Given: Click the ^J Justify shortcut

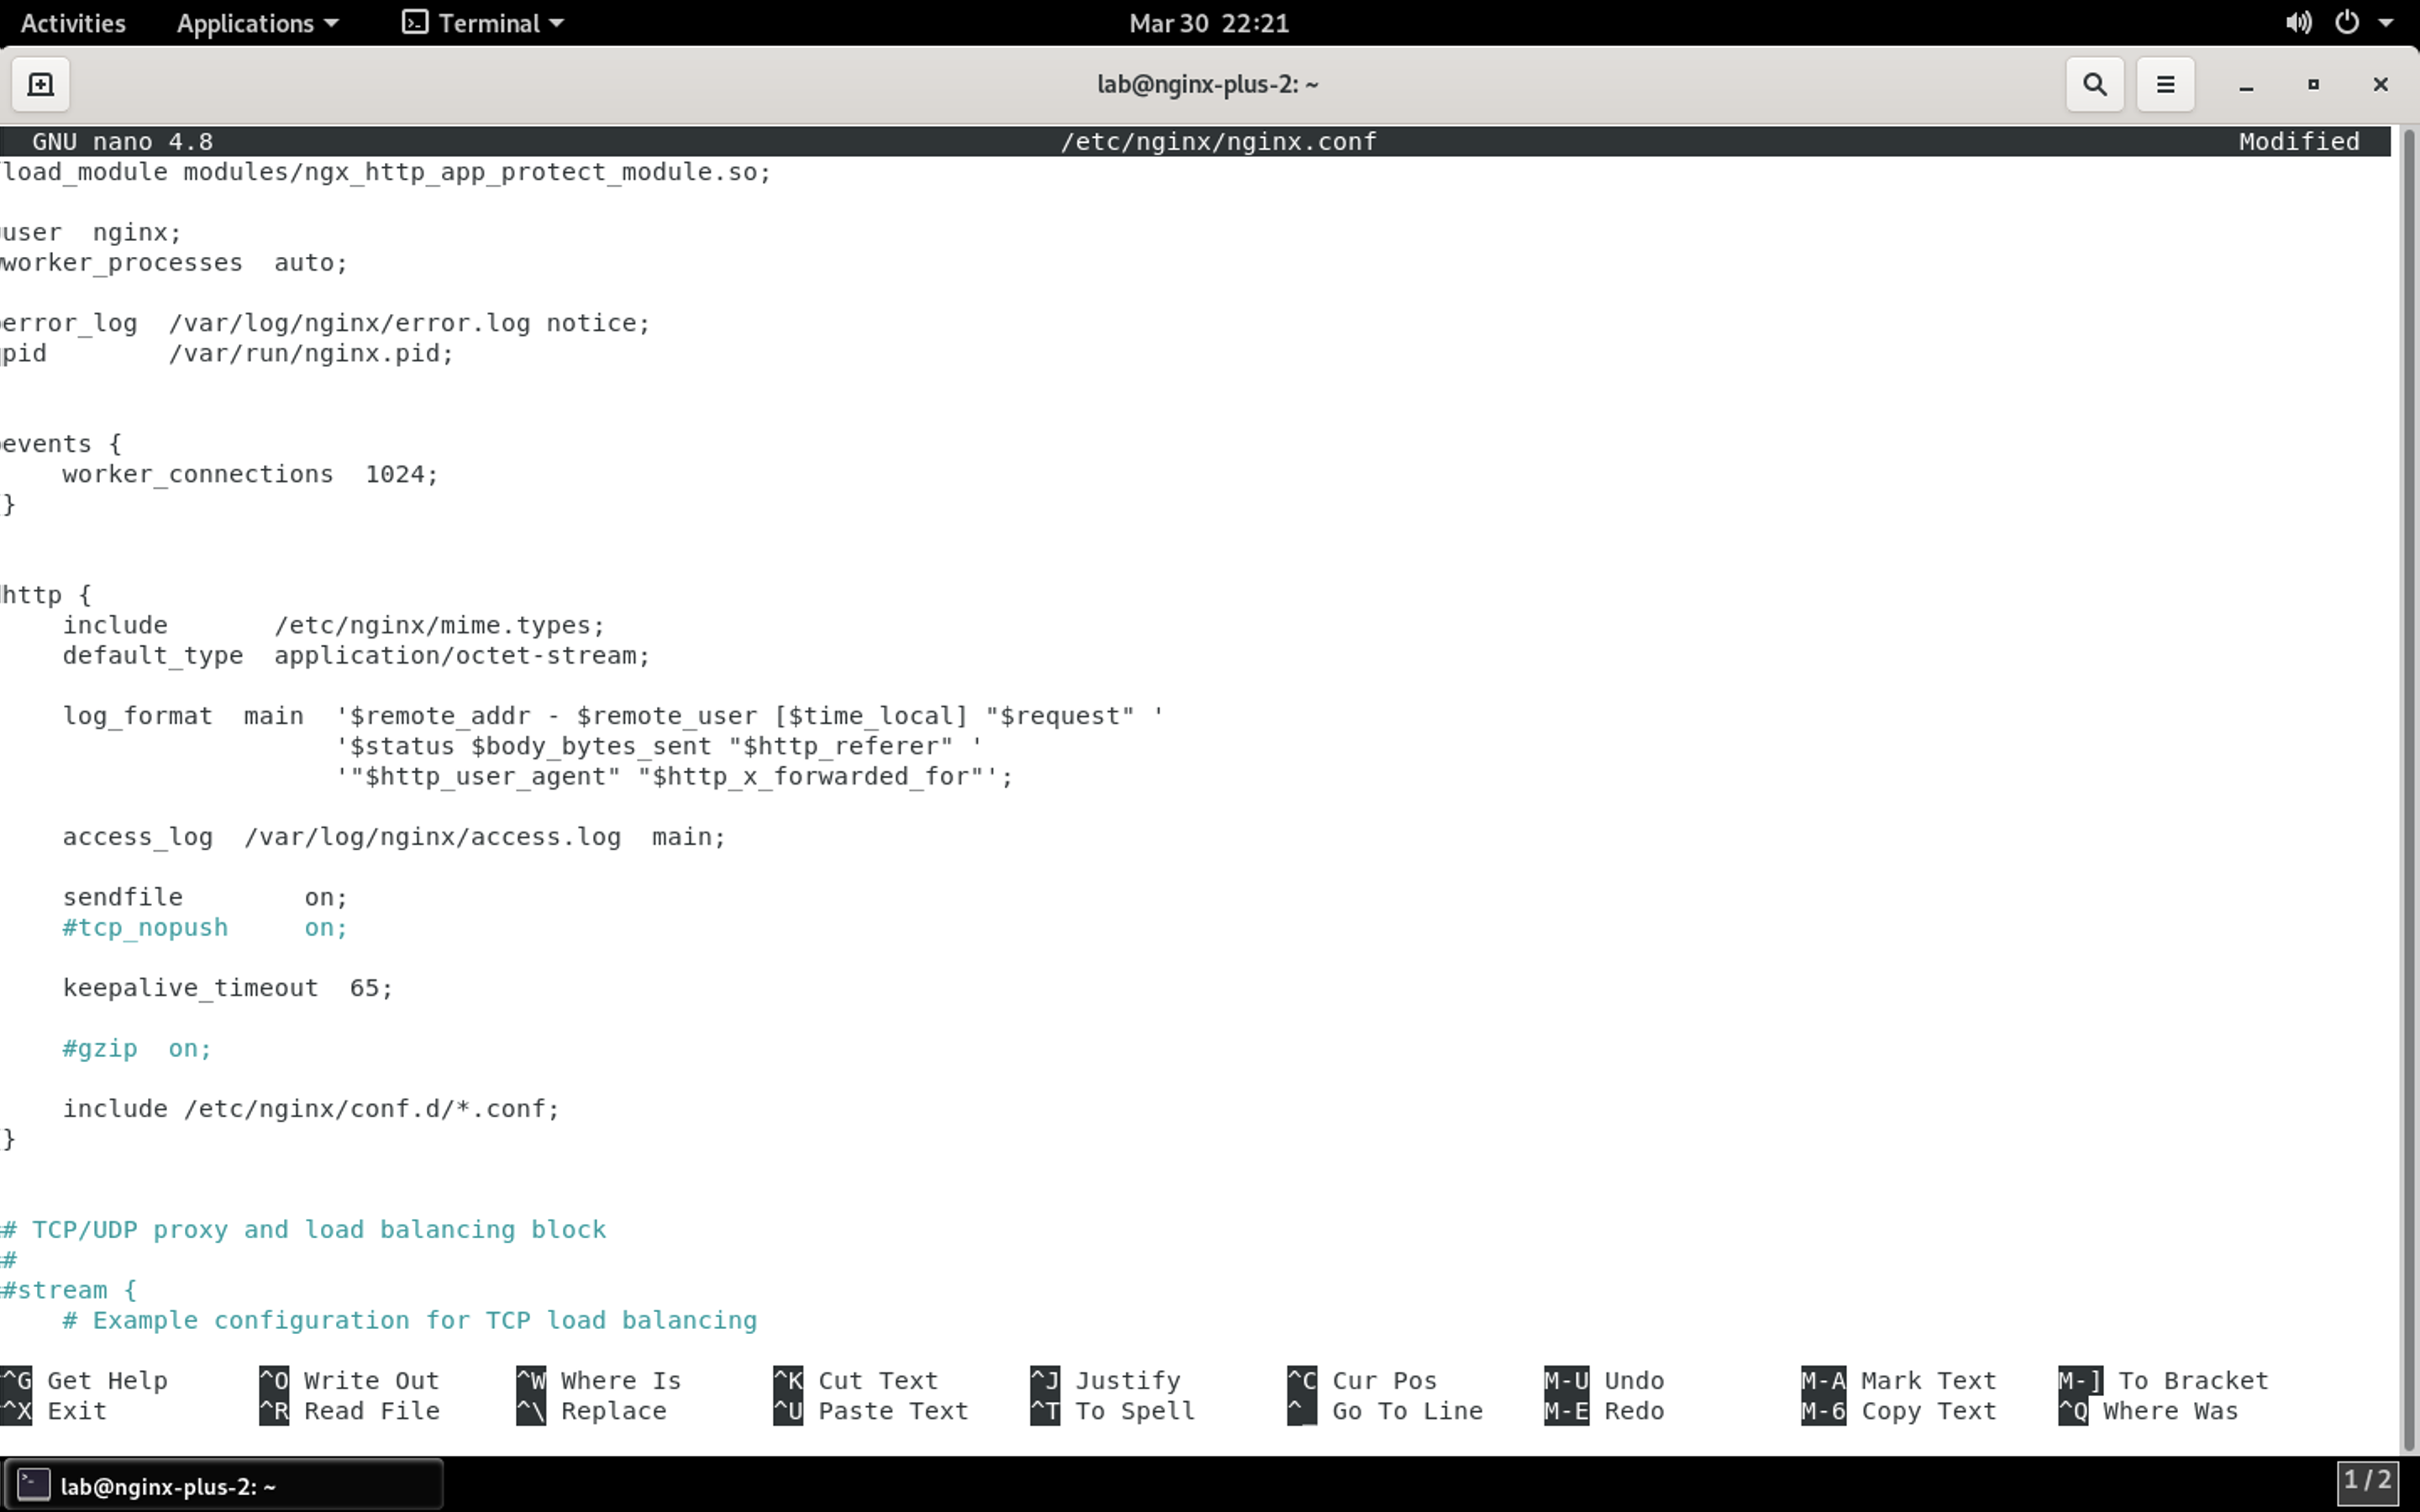Looking at the screenshot, I should pyautogui.click(x=1106, y=1380).
